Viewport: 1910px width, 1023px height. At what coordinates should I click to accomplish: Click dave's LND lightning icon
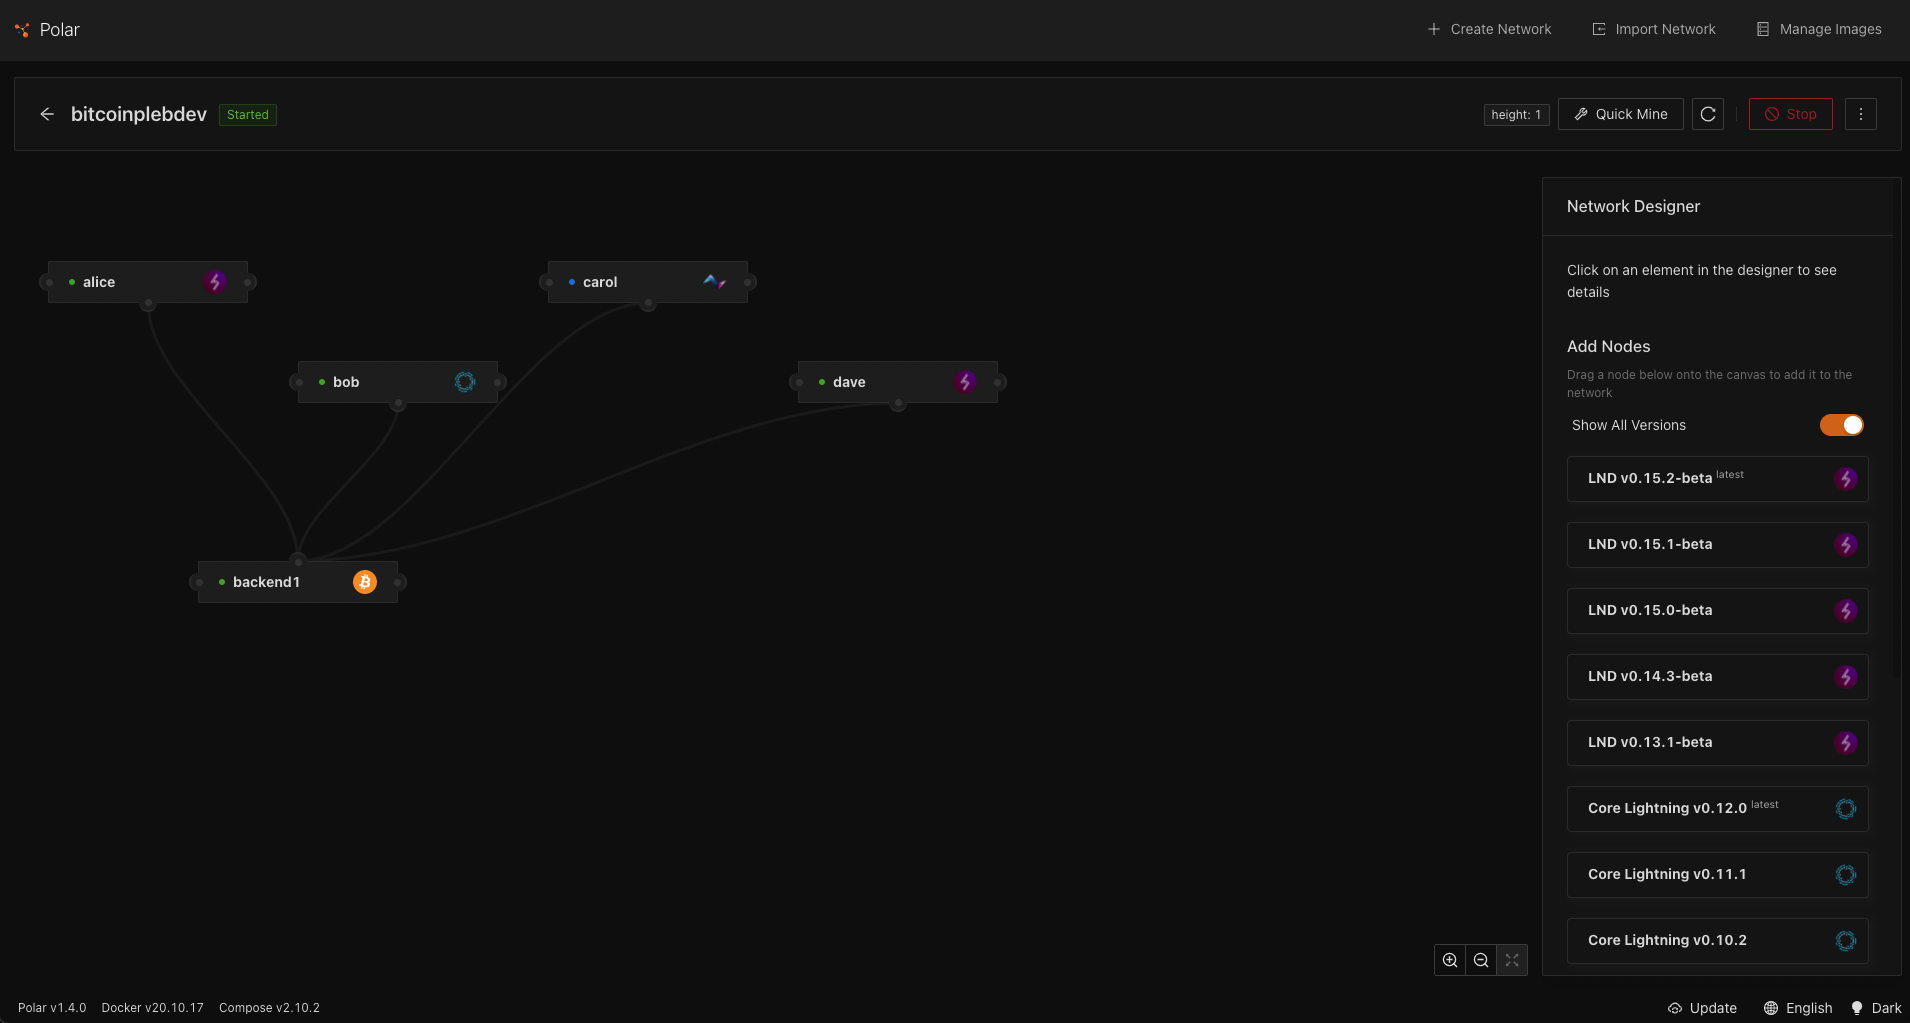(x=965, y=382)
